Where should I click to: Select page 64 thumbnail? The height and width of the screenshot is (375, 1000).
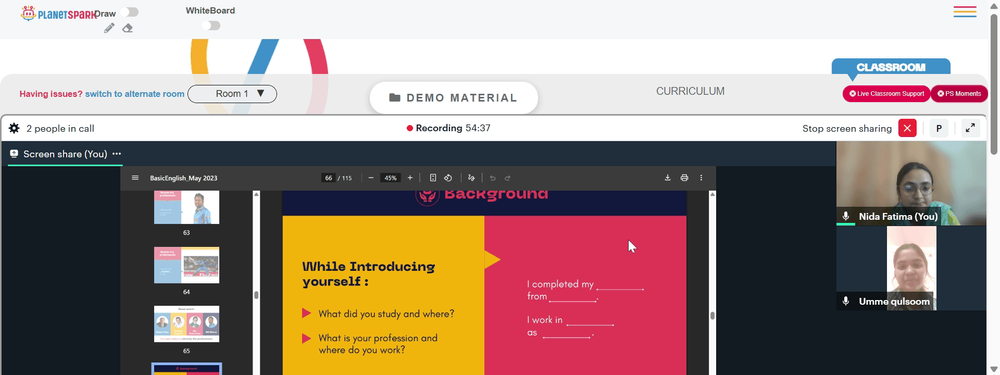(x=186, y=265)
